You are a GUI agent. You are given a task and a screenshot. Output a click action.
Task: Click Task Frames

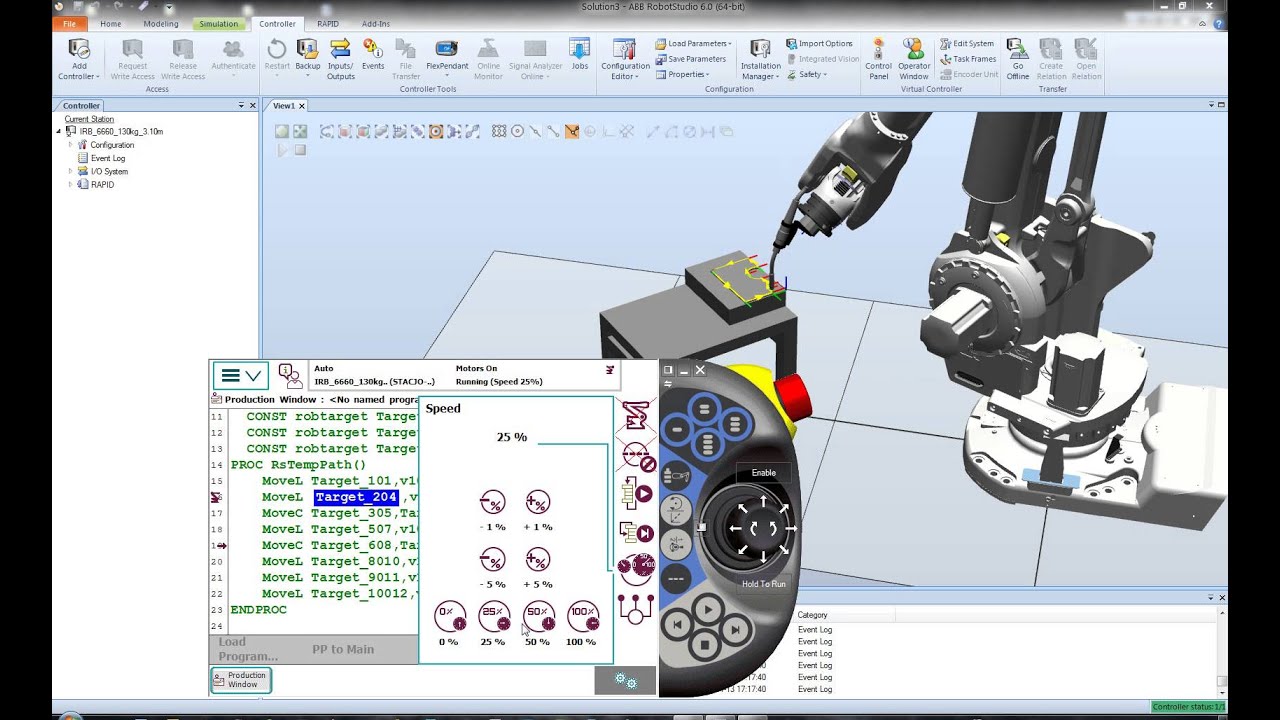tap(968, 59)
